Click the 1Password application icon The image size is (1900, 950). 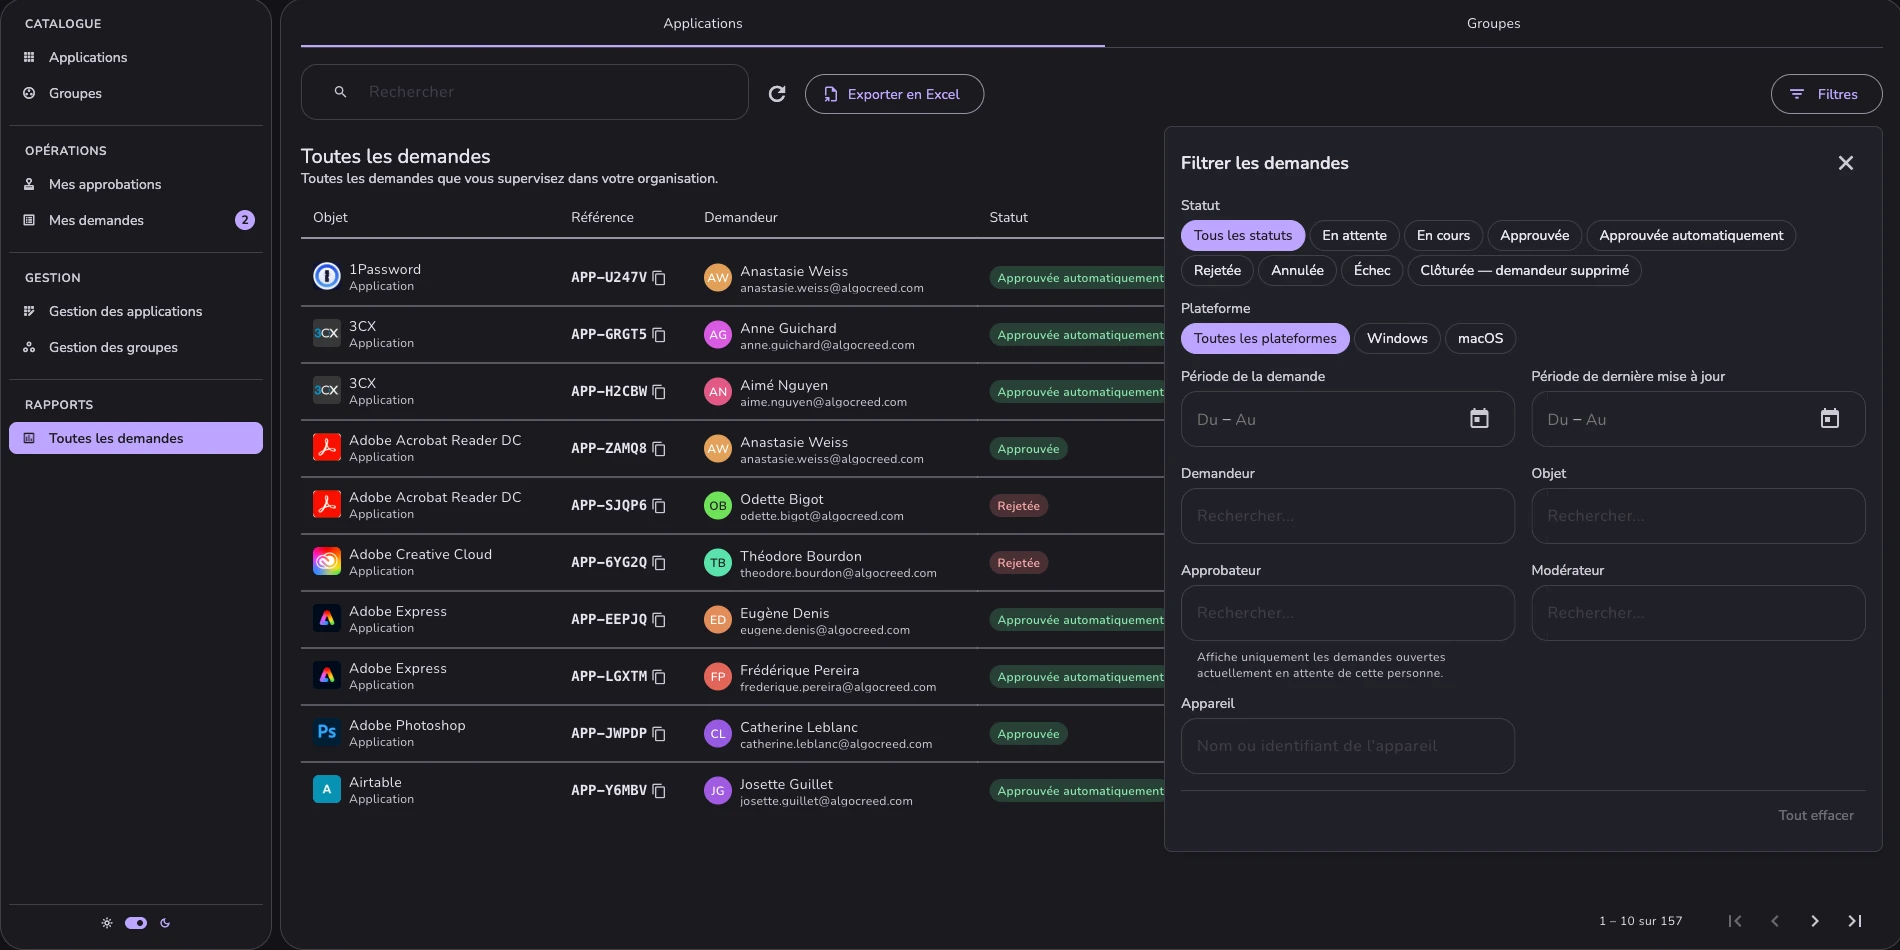pyautogui.click(x=327, y=276)
